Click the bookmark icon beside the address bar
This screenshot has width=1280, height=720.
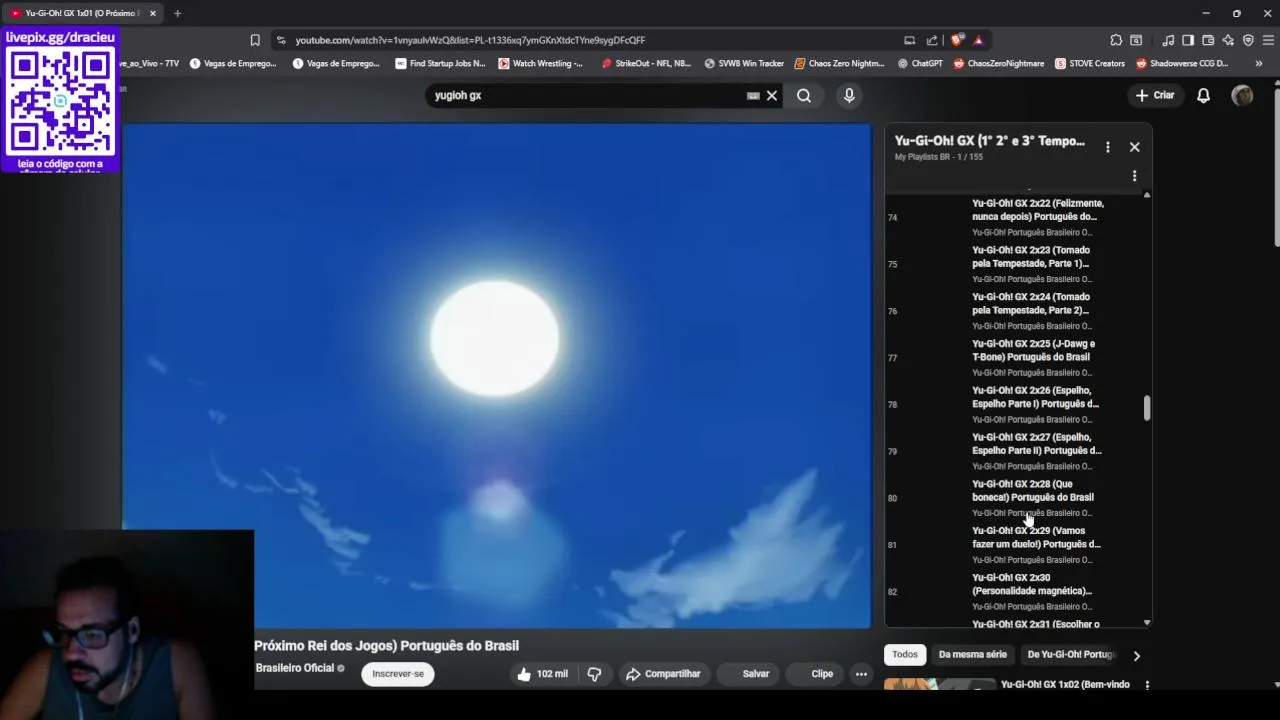tap(255, 40)
